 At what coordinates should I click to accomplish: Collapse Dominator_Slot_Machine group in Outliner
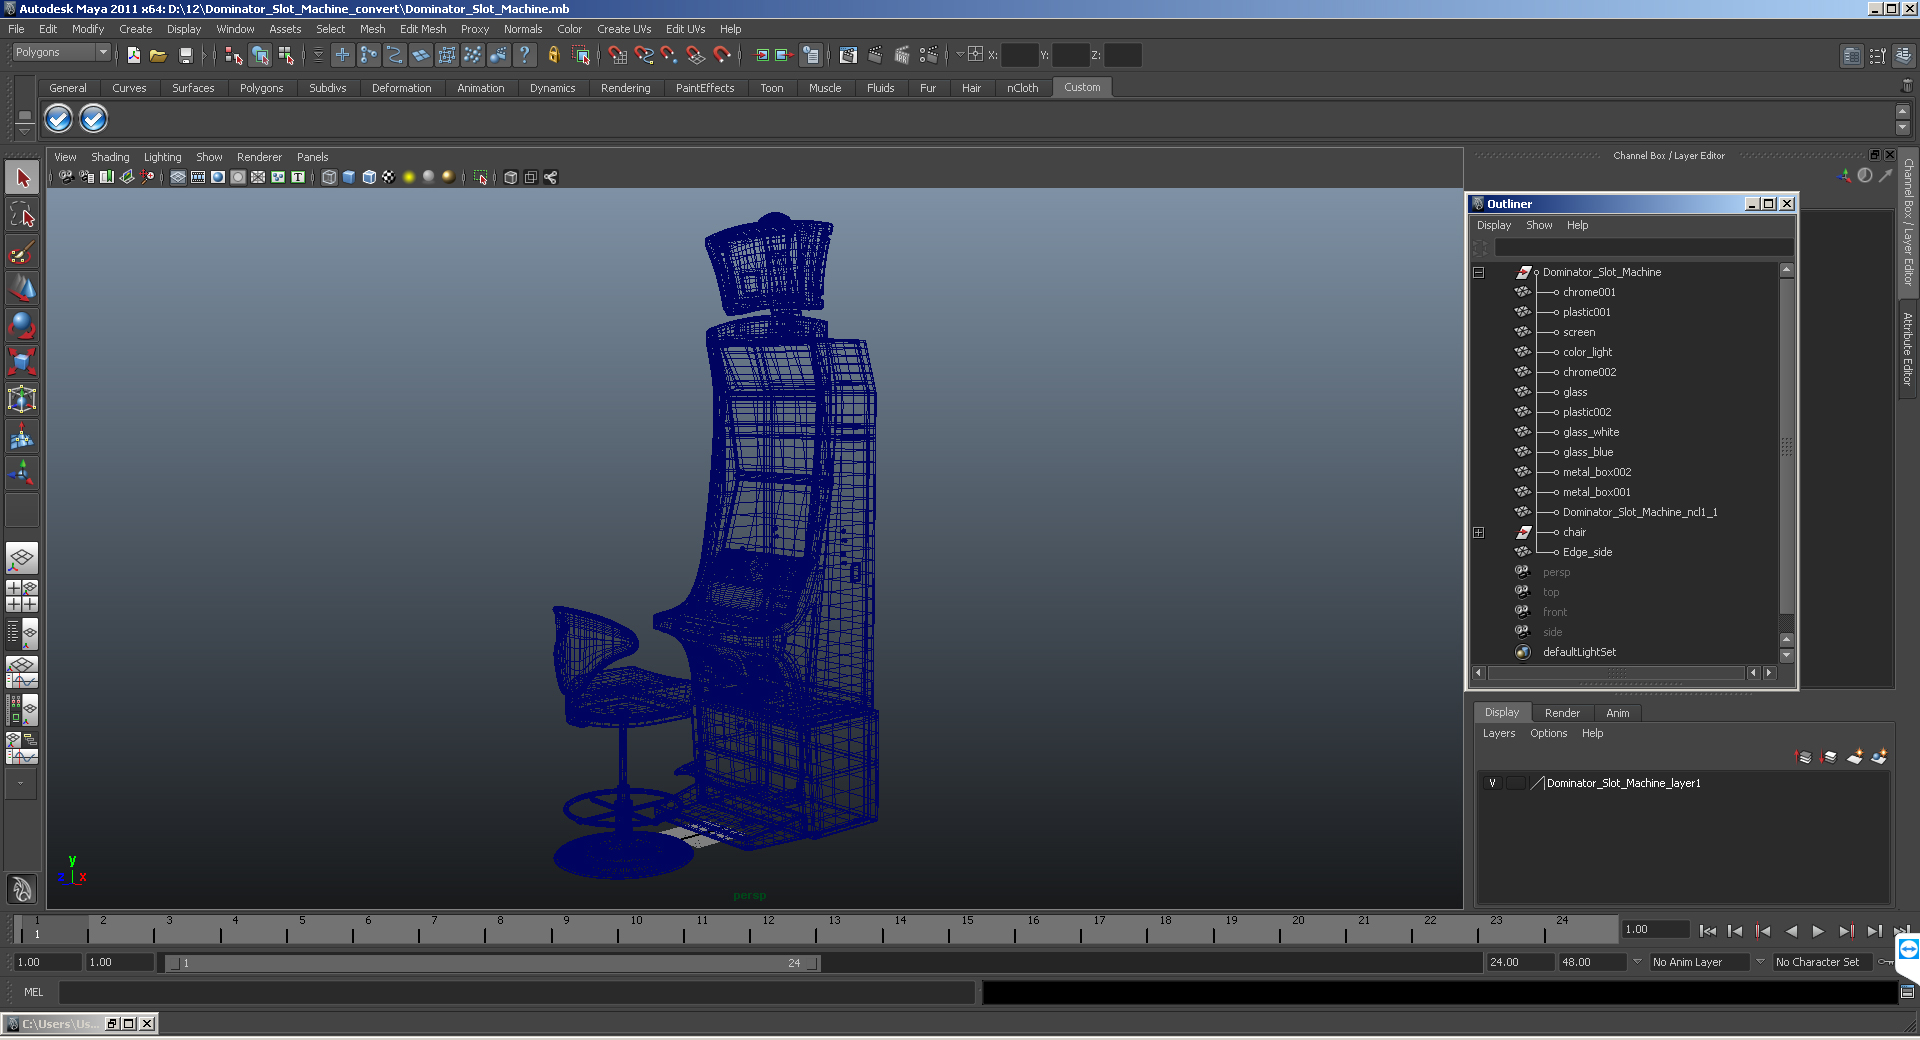[x=1479, y=272]
